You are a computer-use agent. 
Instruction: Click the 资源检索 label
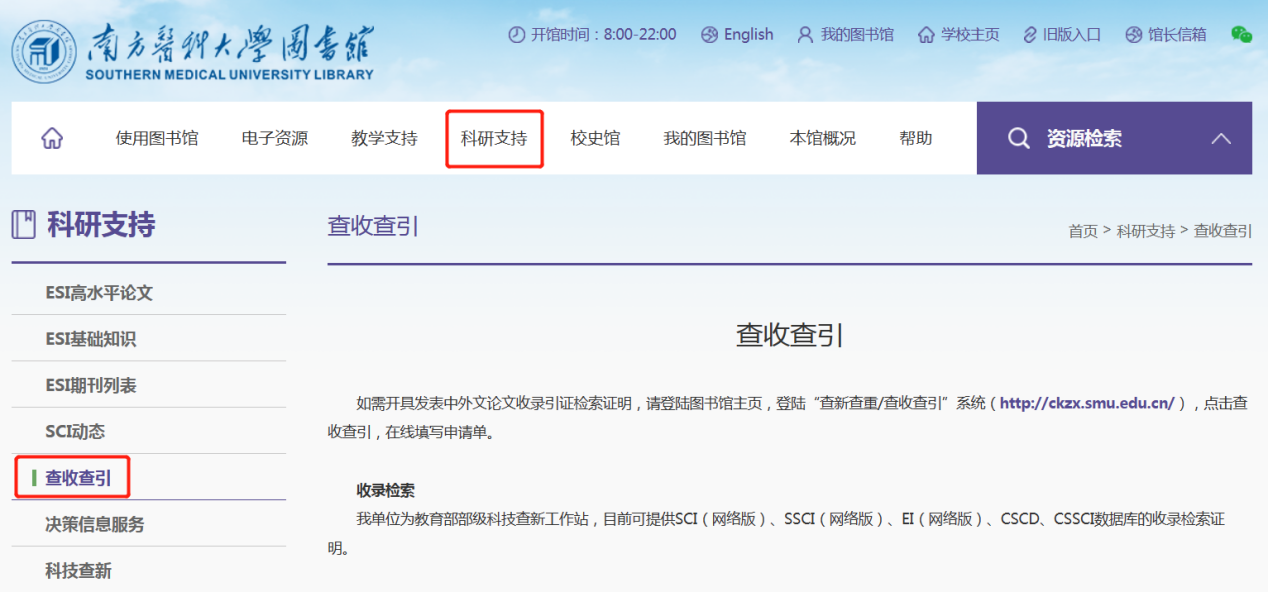[x=1084, y=139]
